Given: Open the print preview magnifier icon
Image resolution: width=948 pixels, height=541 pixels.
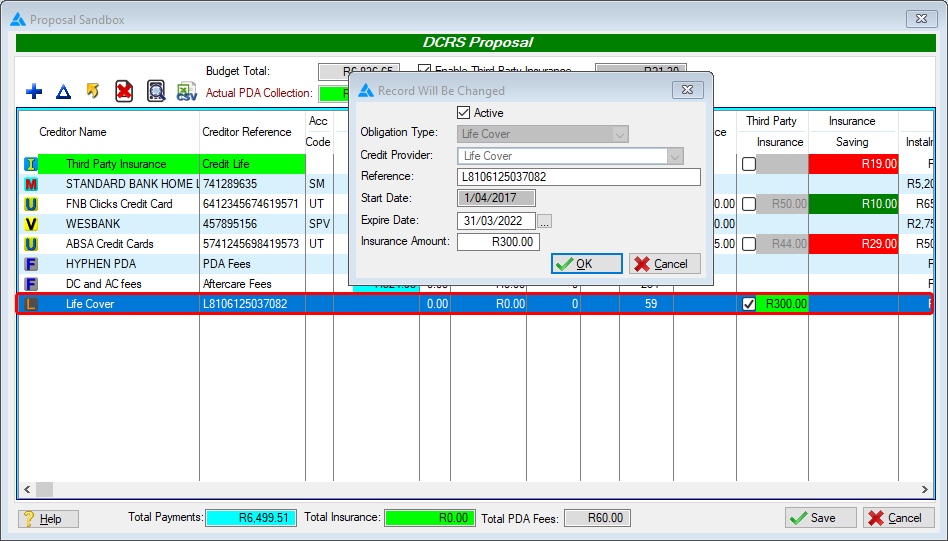Looking at the screenshot, I should [x=156, y=92].
